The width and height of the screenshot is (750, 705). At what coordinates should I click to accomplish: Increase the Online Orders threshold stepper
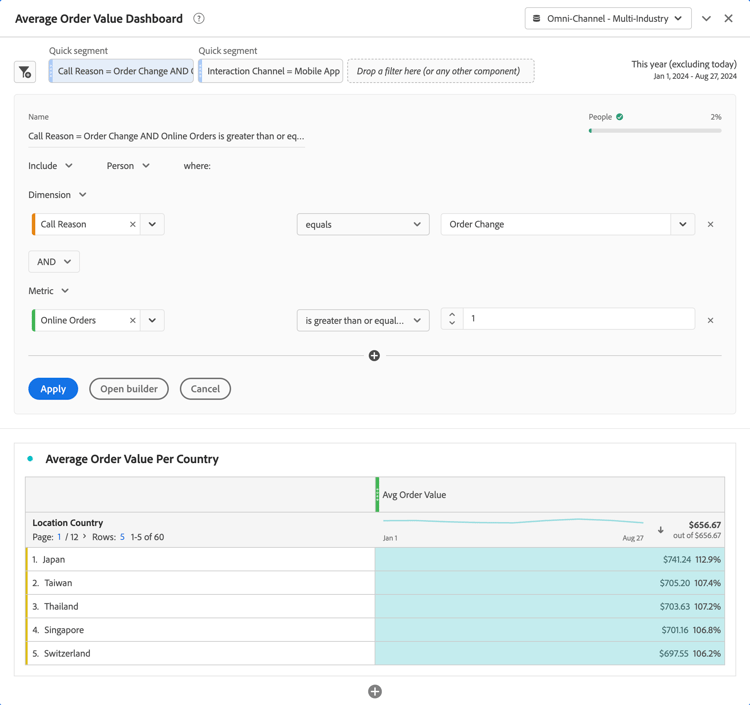click(x=452, y=315)
